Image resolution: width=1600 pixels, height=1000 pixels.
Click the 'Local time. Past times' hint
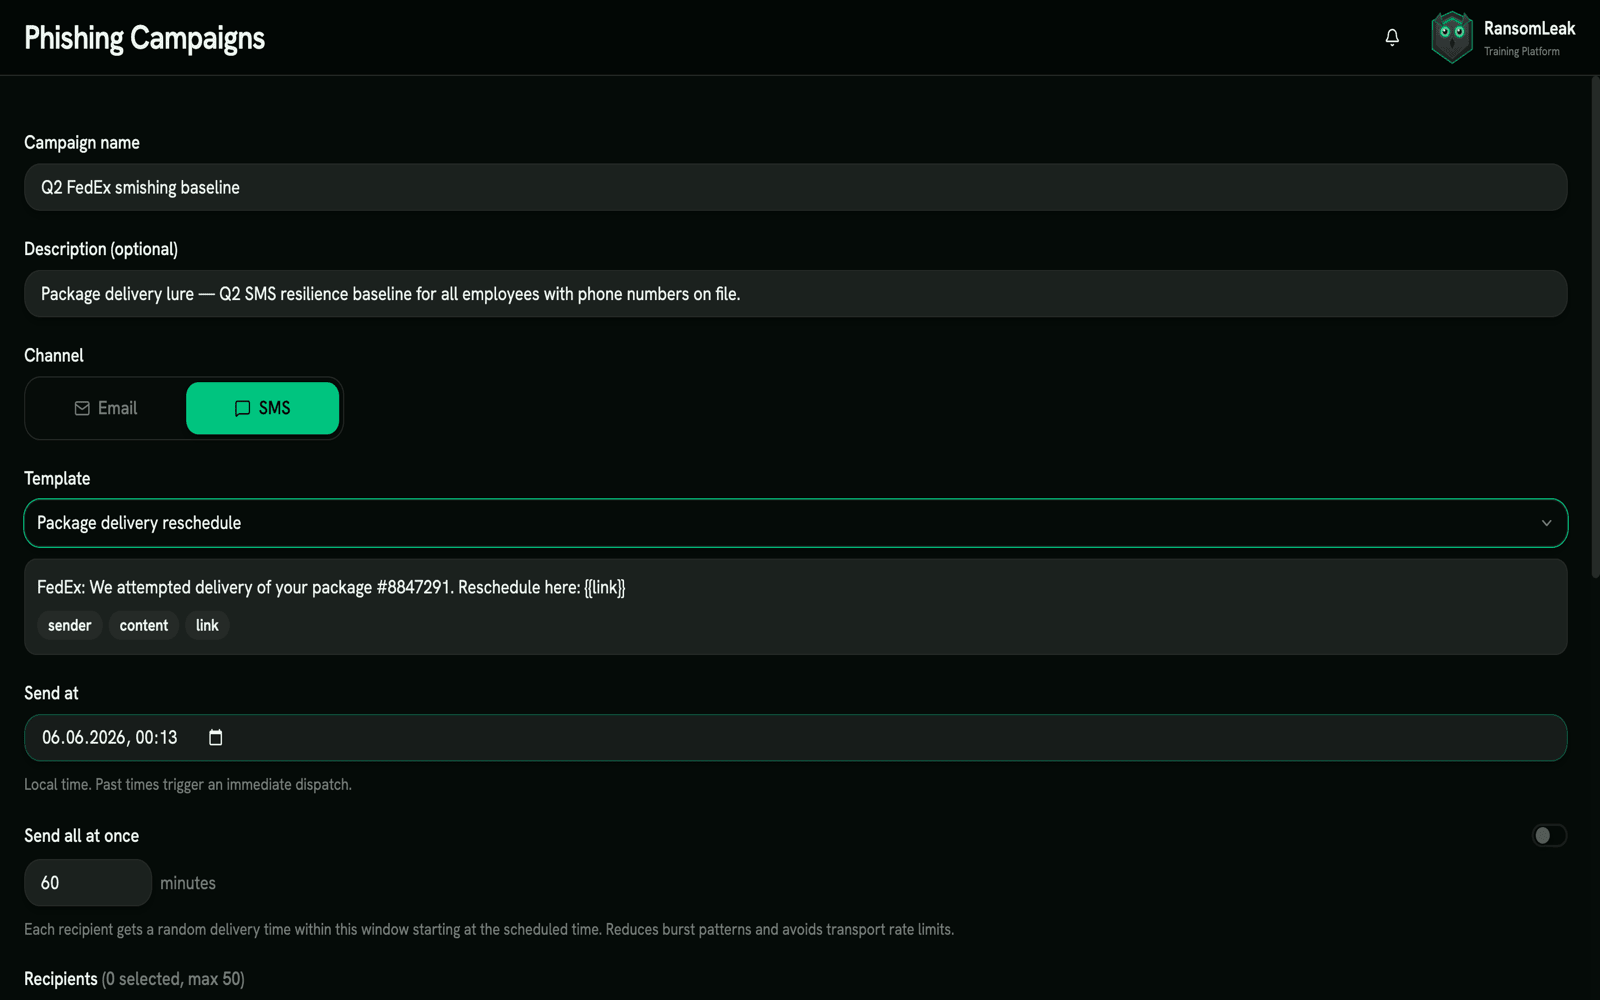tap(188, 784)
